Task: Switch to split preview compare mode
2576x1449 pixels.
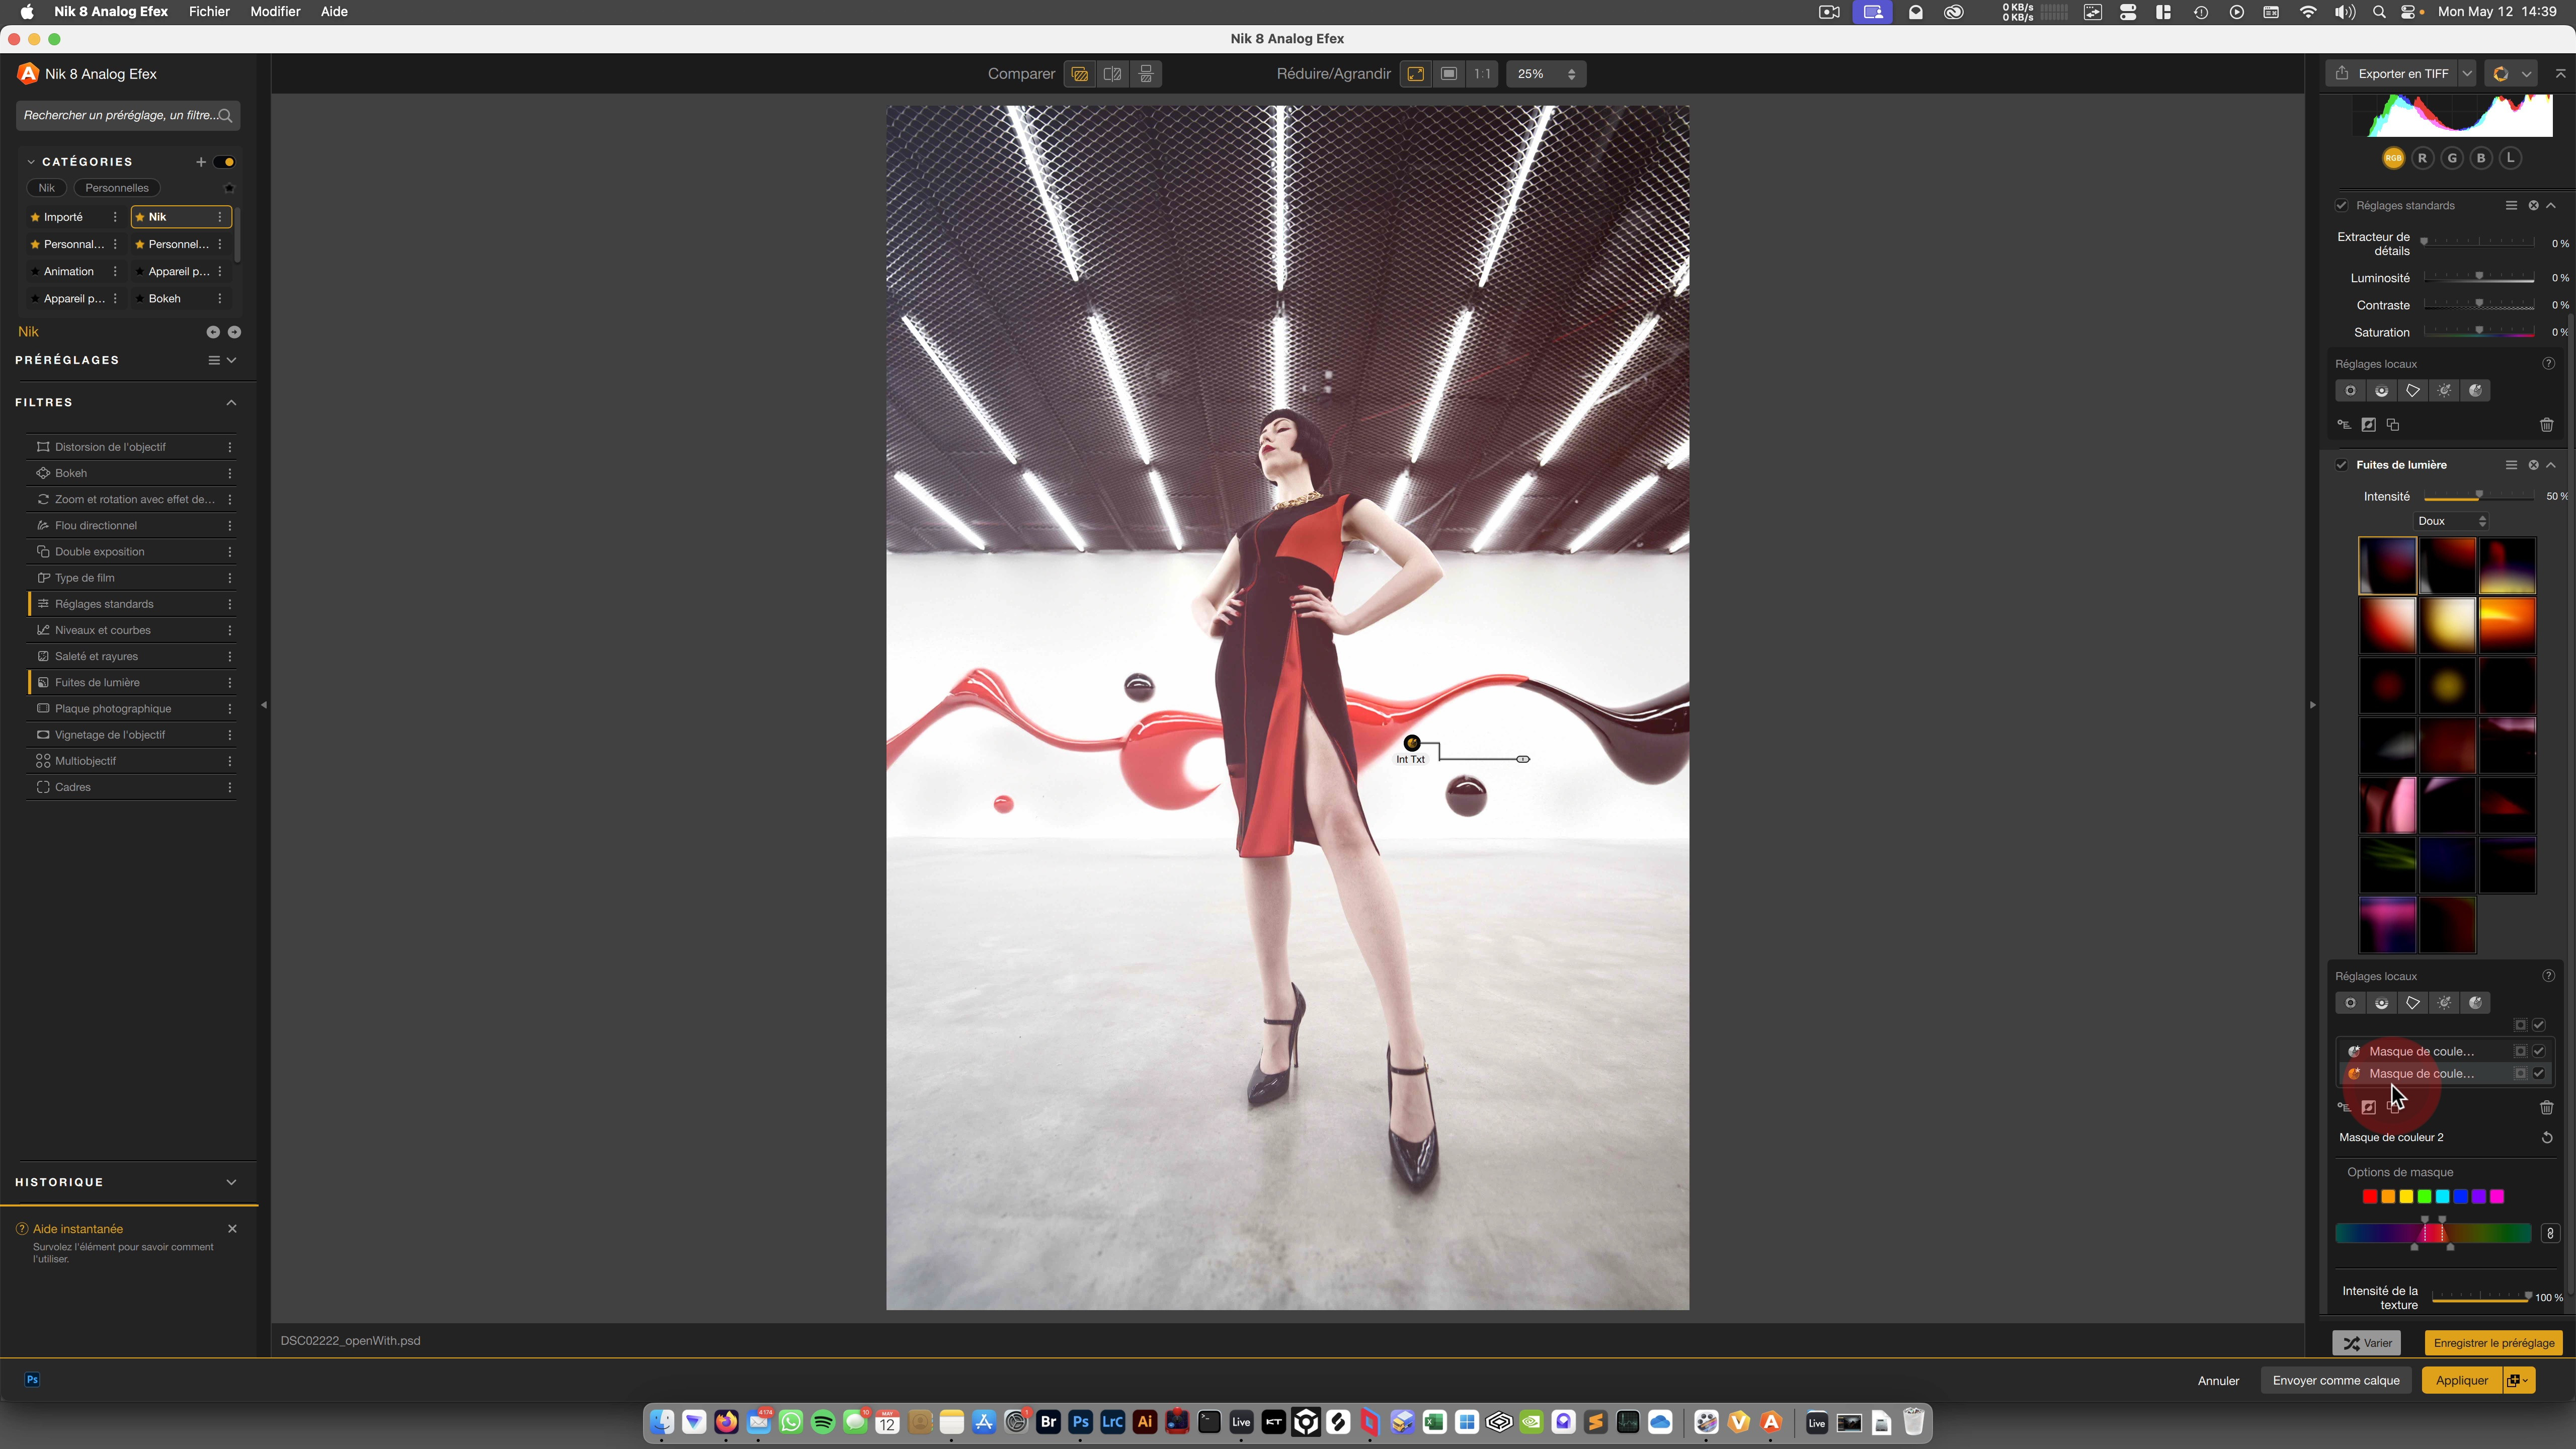Action: coord(1112,74)
